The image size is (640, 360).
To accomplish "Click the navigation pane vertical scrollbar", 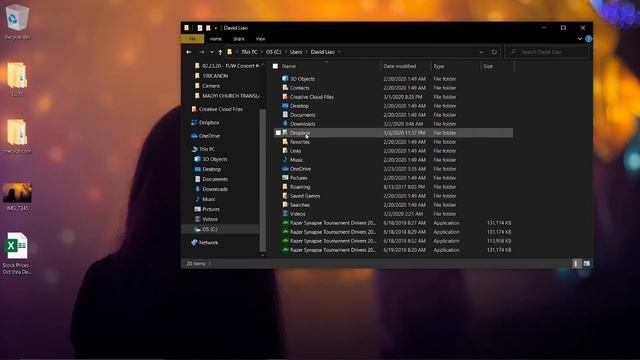I will click(x=262, y=180).
